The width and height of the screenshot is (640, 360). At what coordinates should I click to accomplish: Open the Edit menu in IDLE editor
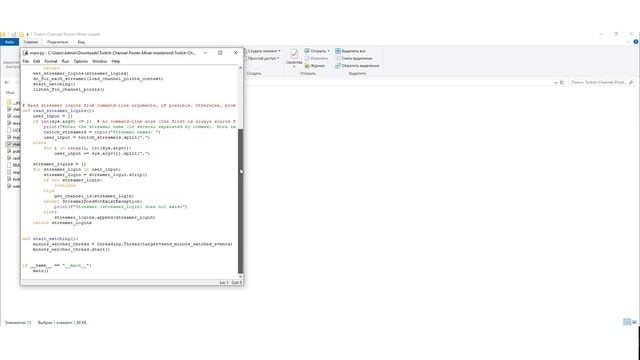click(36, 61)
